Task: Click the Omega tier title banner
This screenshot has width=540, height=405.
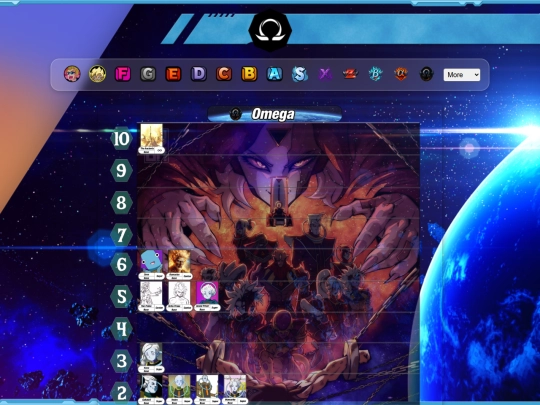Action: click(x=274, y=114)
